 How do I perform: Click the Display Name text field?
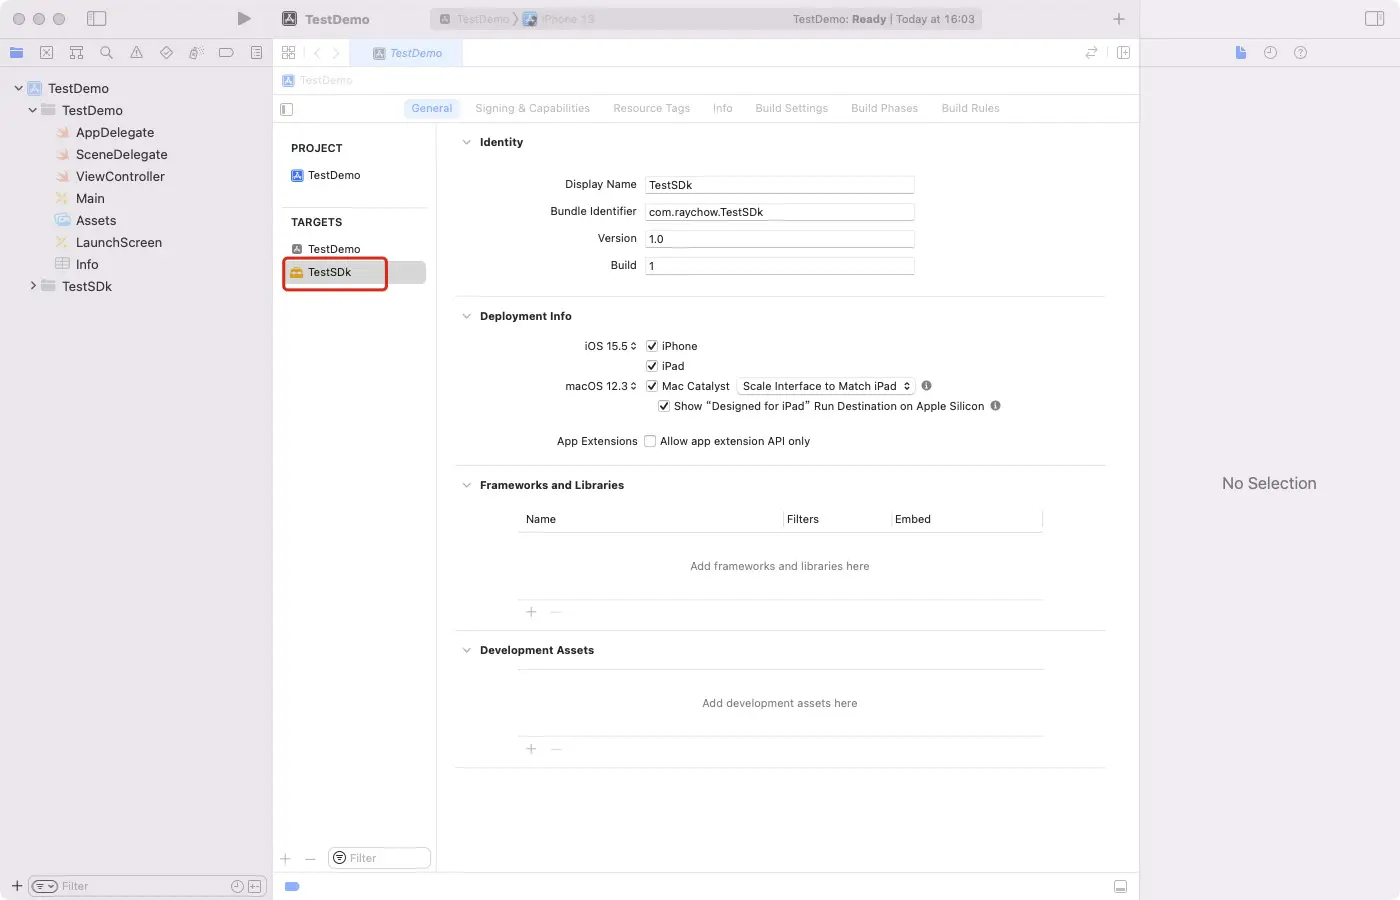coord(779,185)
